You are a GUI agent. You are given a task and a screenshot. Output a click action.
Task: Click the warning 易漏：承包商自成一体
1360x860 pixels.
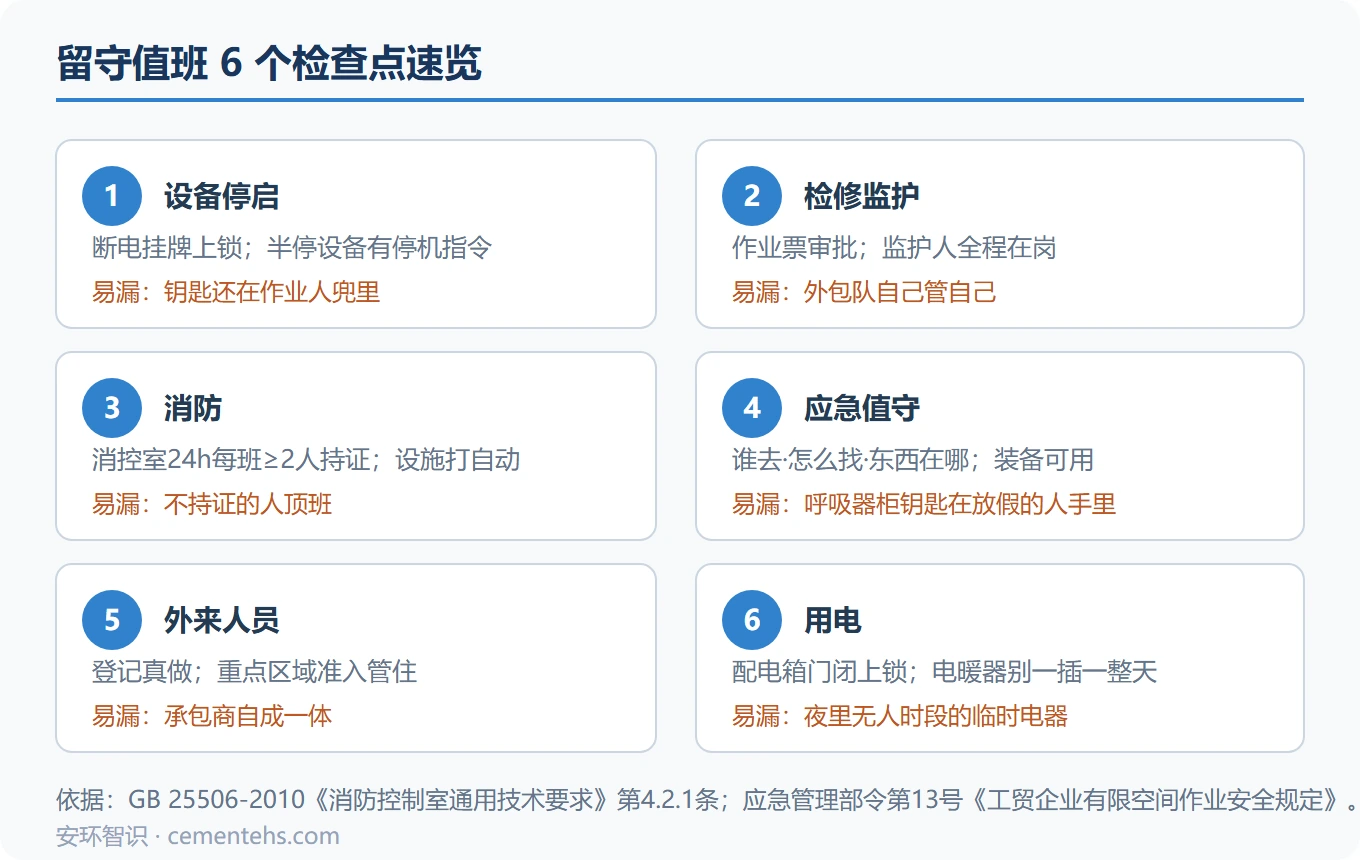212,716
